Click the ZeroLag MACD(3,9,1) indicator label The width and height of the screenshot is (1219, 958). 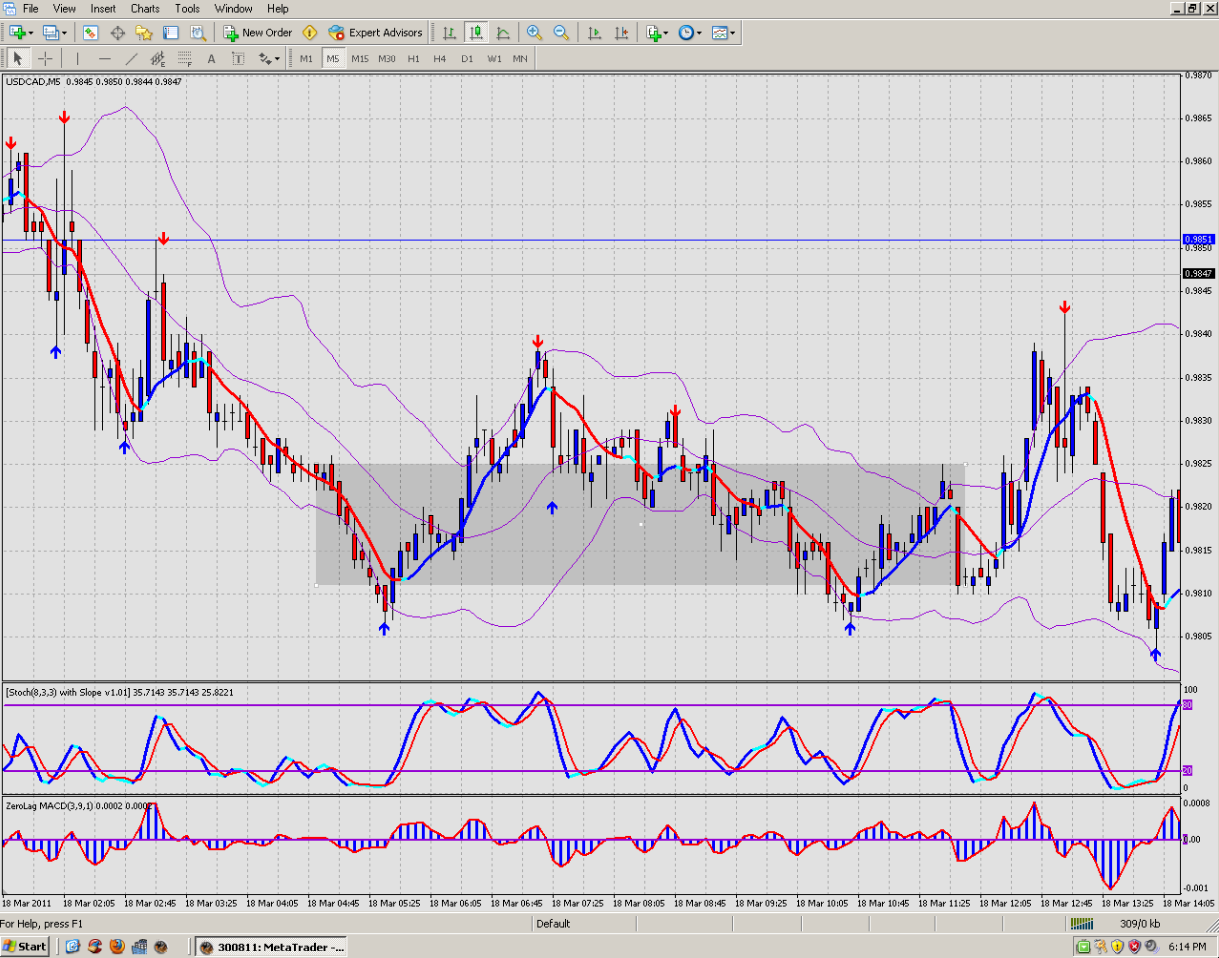(80, 805)
